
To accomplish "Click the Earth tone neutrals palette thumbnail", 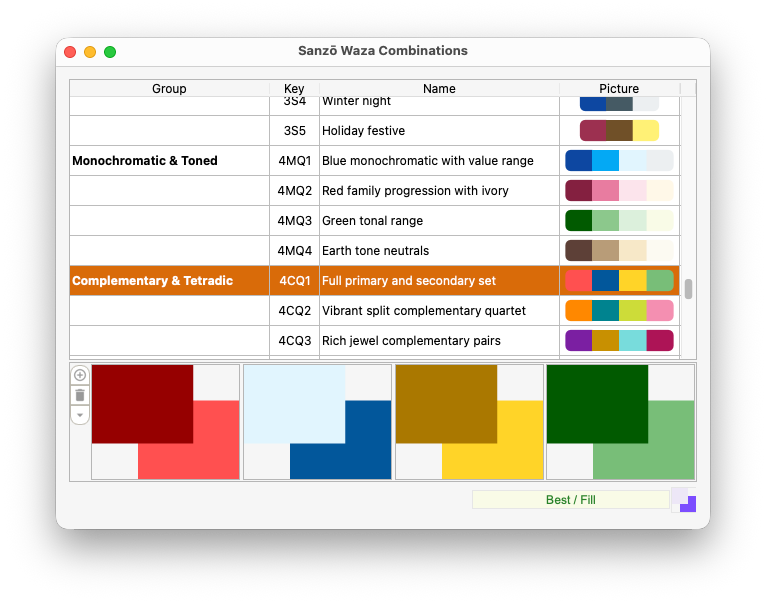I will point(619,251).
